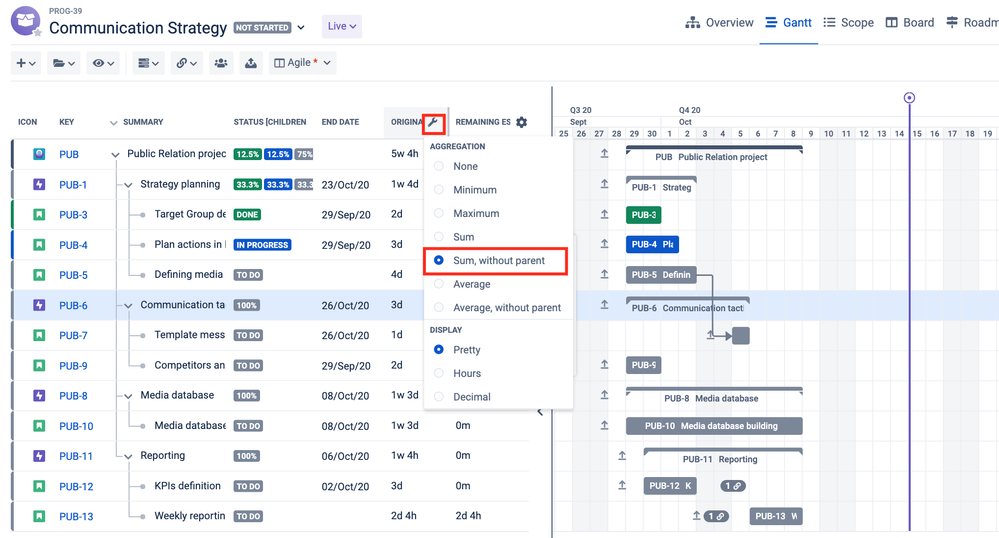This screenshot has height=538, width=999.
Task: Collapse the Strategy planning row
Action: 128,185
